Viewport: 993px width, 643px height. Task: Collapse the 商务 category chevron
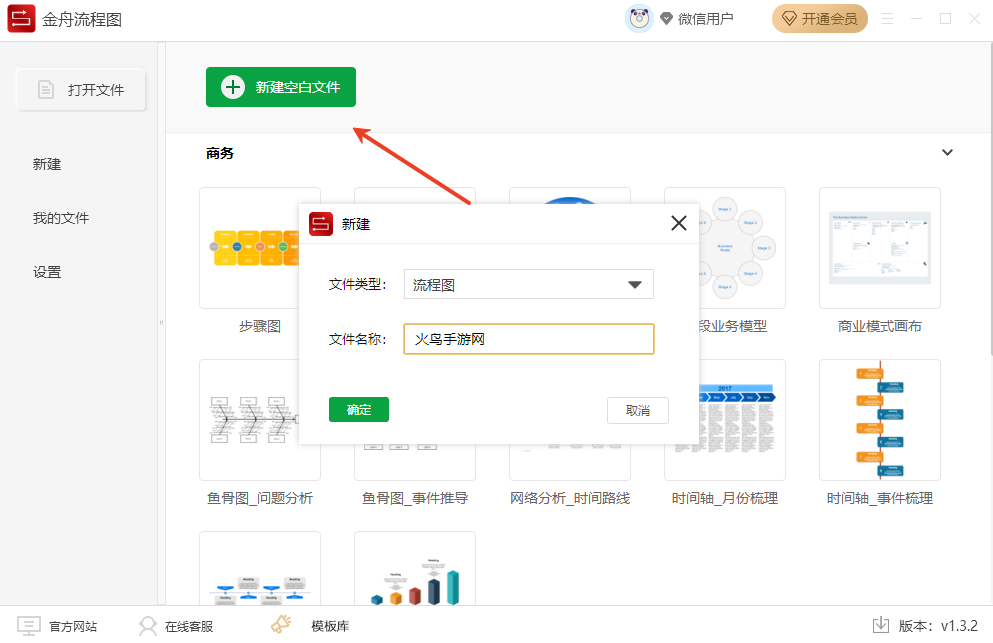[x=947, y=153]
